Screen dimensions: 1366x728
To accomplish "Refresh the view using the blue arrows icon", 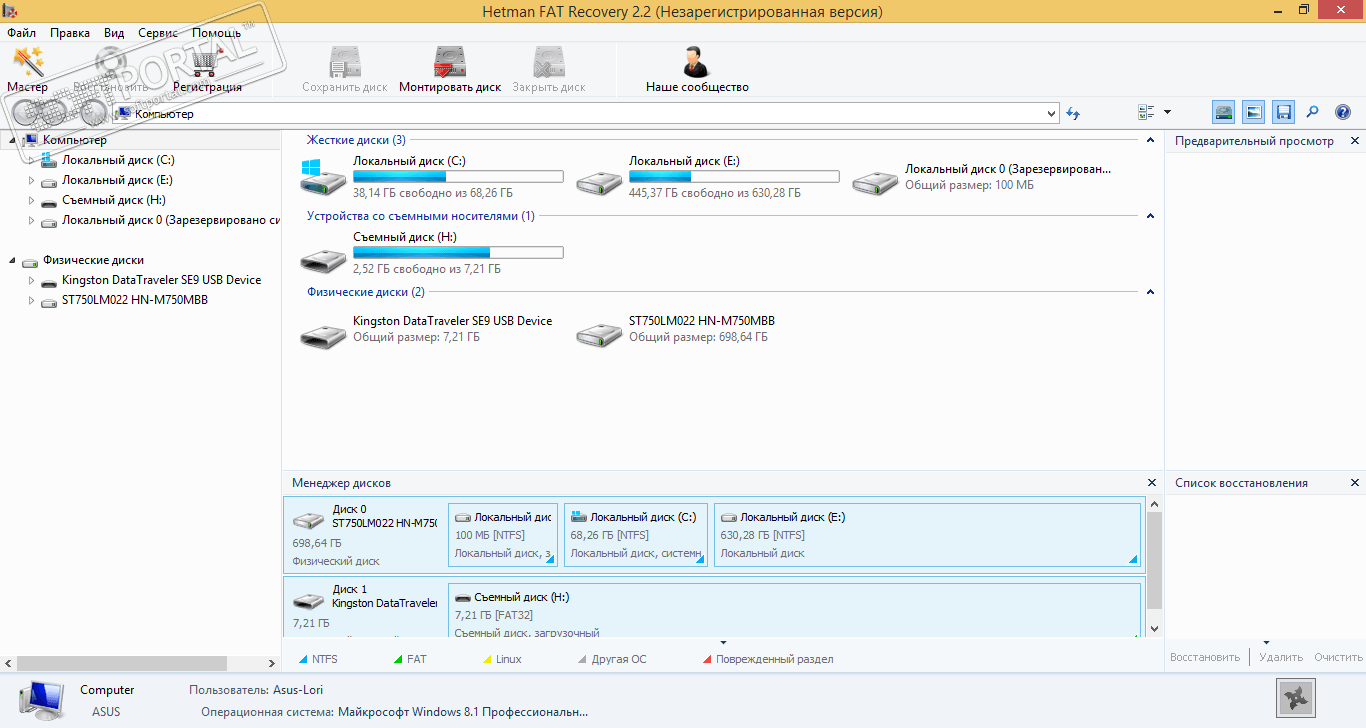I will click(1073, 113).
